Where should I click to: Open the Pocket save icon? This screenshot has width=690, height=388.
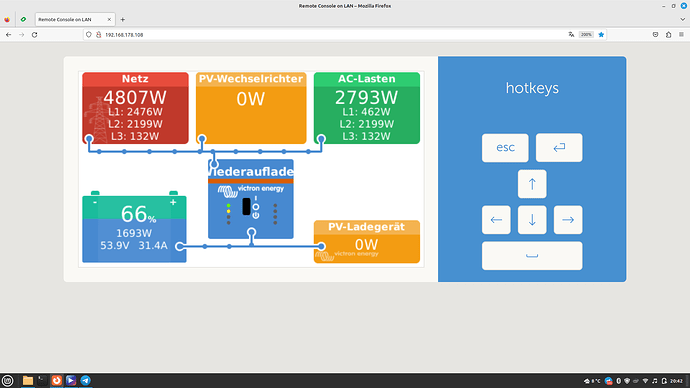(x=655, y=34)
